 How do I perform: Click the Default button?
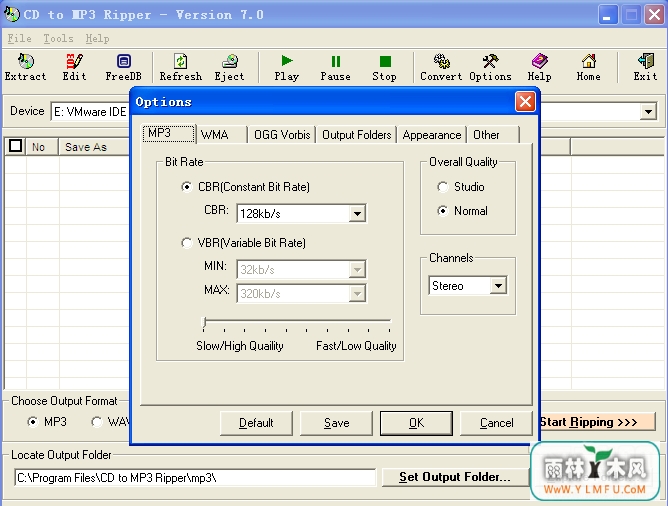(x=256, y=423)
